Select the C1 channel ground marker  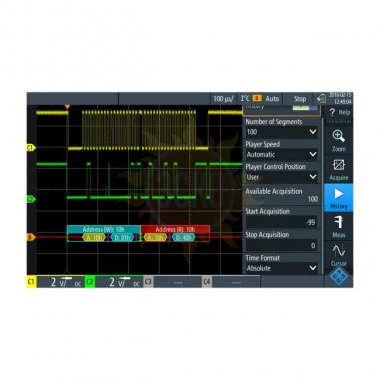pos(31,147)
